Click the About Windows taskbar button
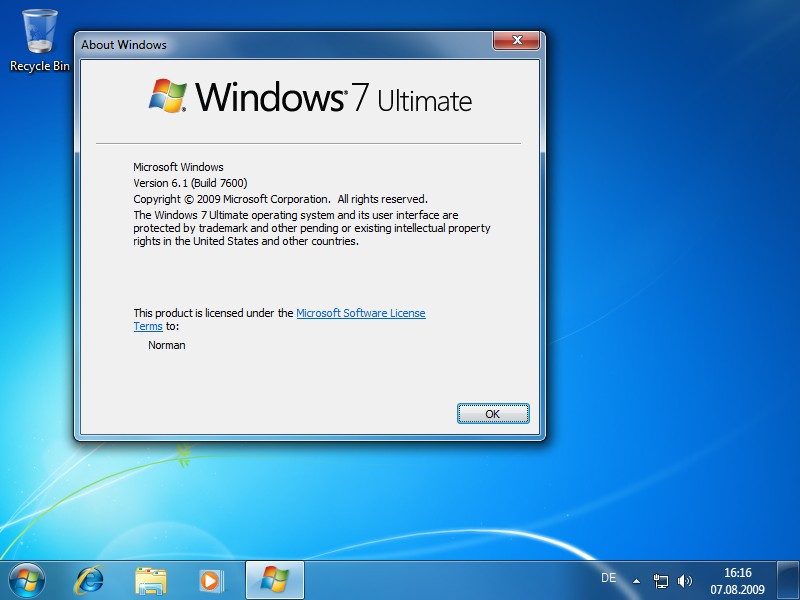800x600 pixels. [x=274, y=580]
